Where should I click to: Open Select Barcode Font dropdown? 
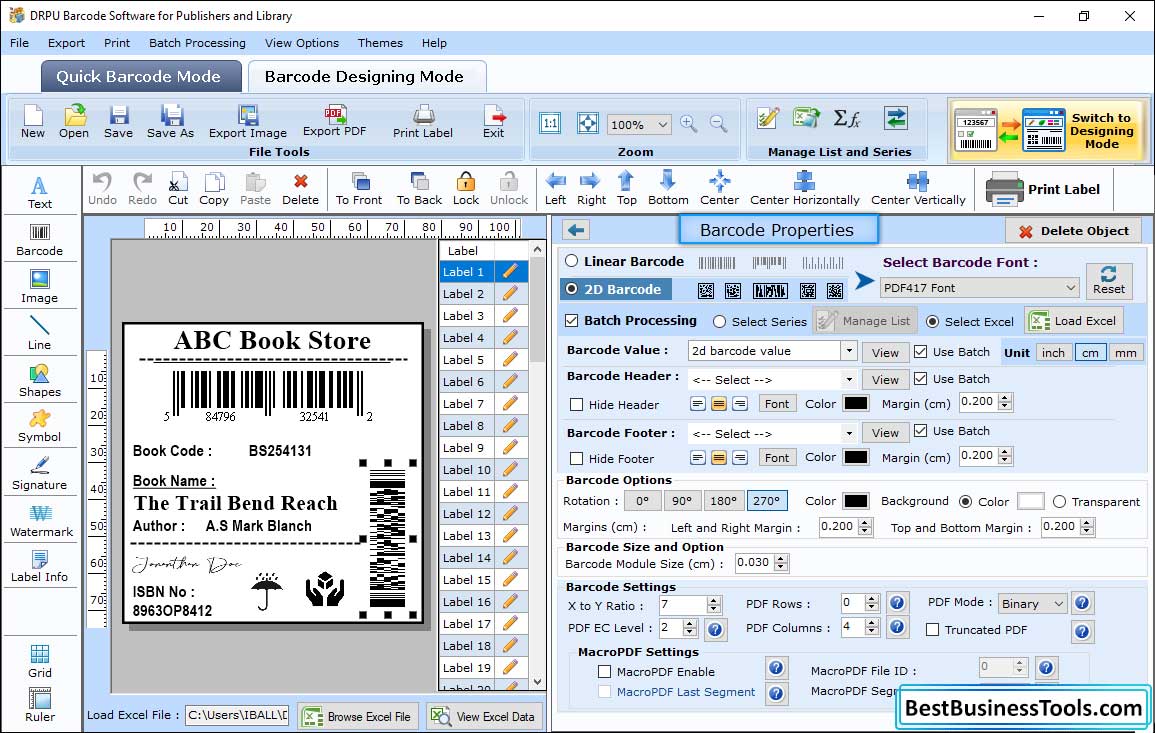980,288
